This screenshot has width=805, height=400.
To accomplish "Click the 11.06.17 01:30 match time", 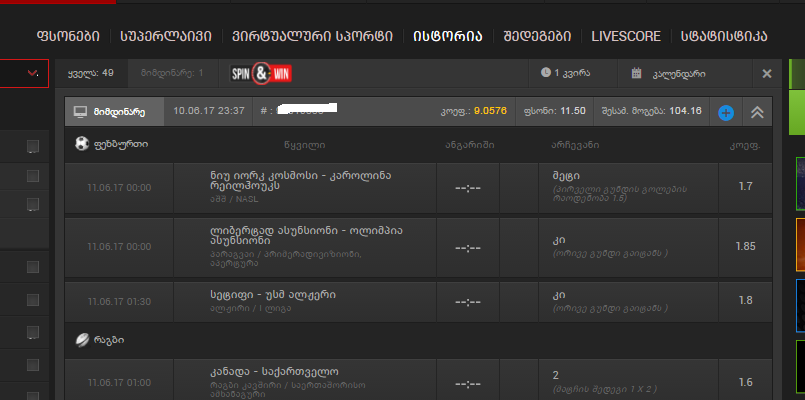I will (119, 301).
